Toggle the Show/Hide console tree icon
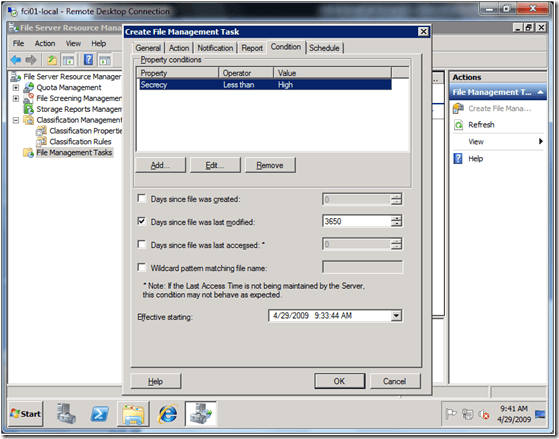The width and height of the screenshot is (559, 439). [x=68, y=60]
